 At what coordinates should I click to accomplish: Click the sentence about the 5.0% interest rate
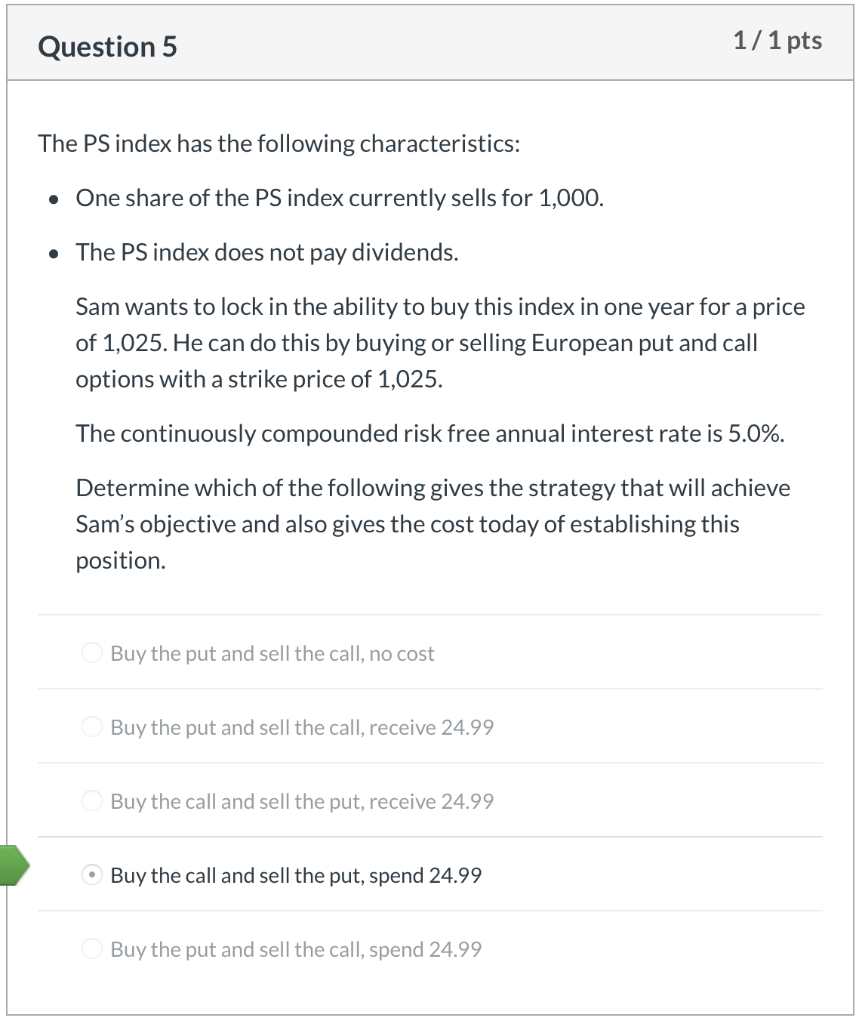[430, 434]
